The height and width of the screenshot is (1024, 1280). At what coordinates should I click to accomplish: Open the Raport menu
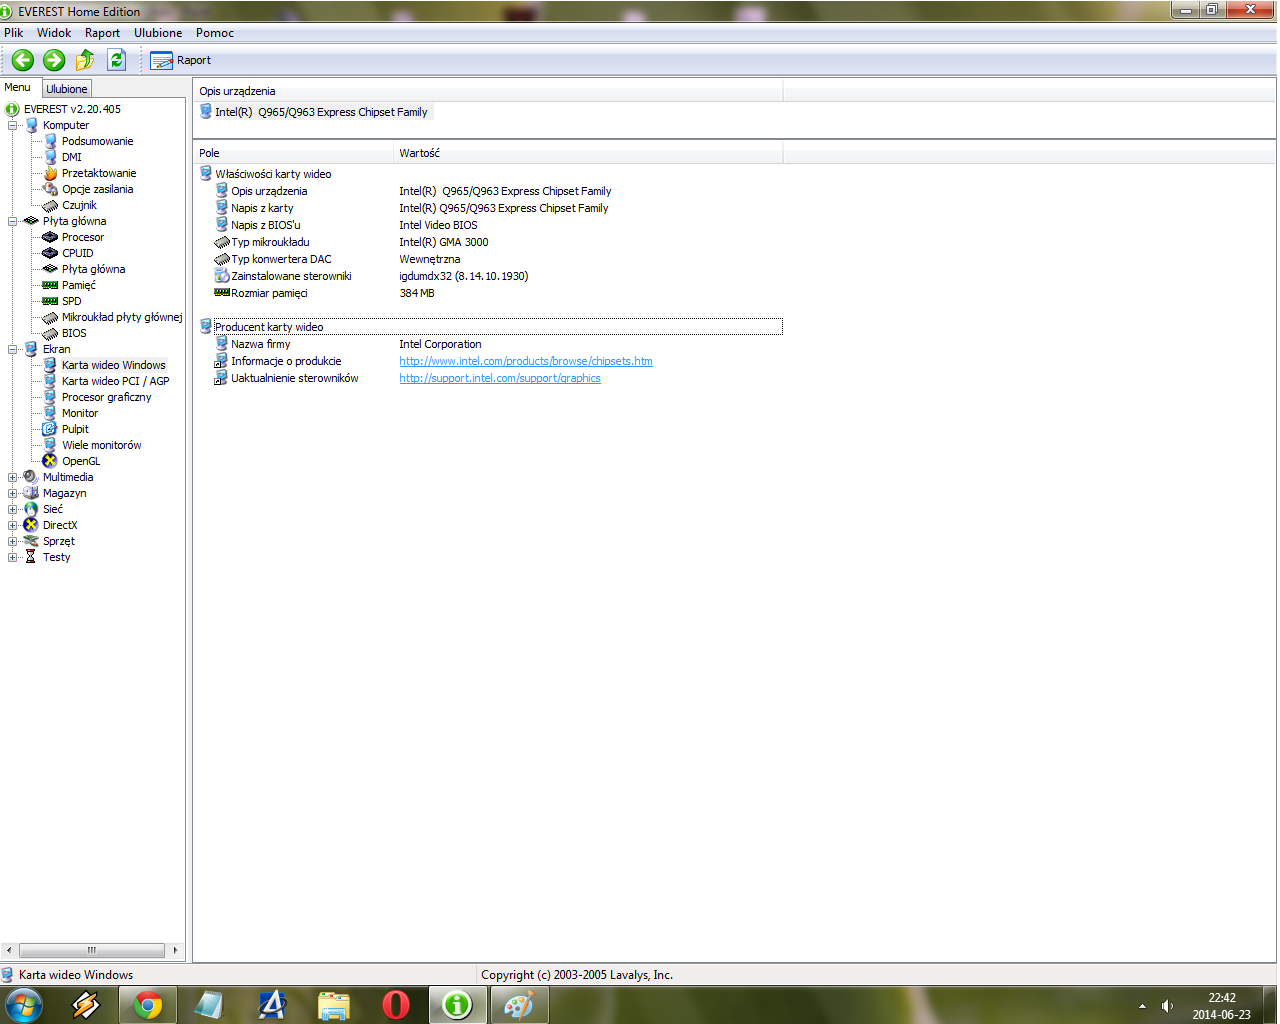(102, 33)
